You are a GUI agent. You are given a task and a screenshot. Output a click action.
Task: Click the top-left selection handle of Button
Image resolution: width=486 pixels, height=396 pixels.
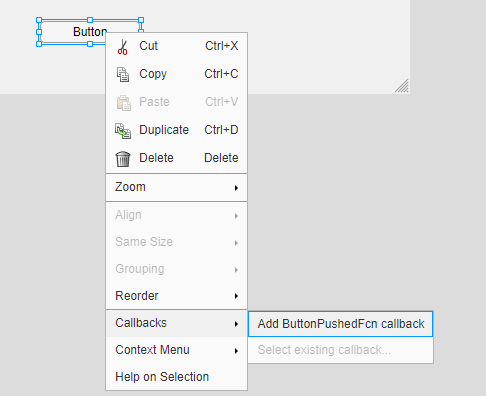(x=39, y=20)
